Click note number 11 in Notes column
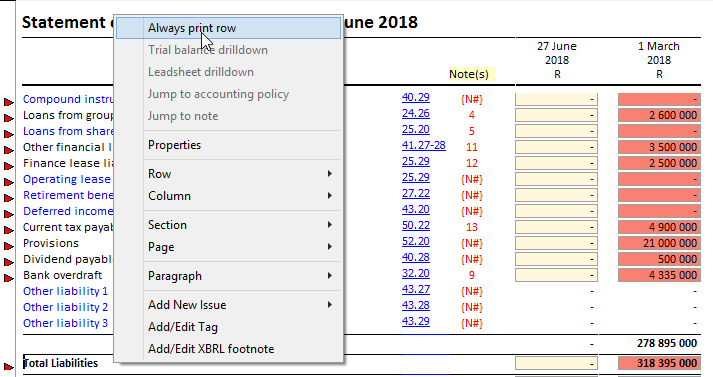Screen dimensions: 713x377 pos(472,147)
